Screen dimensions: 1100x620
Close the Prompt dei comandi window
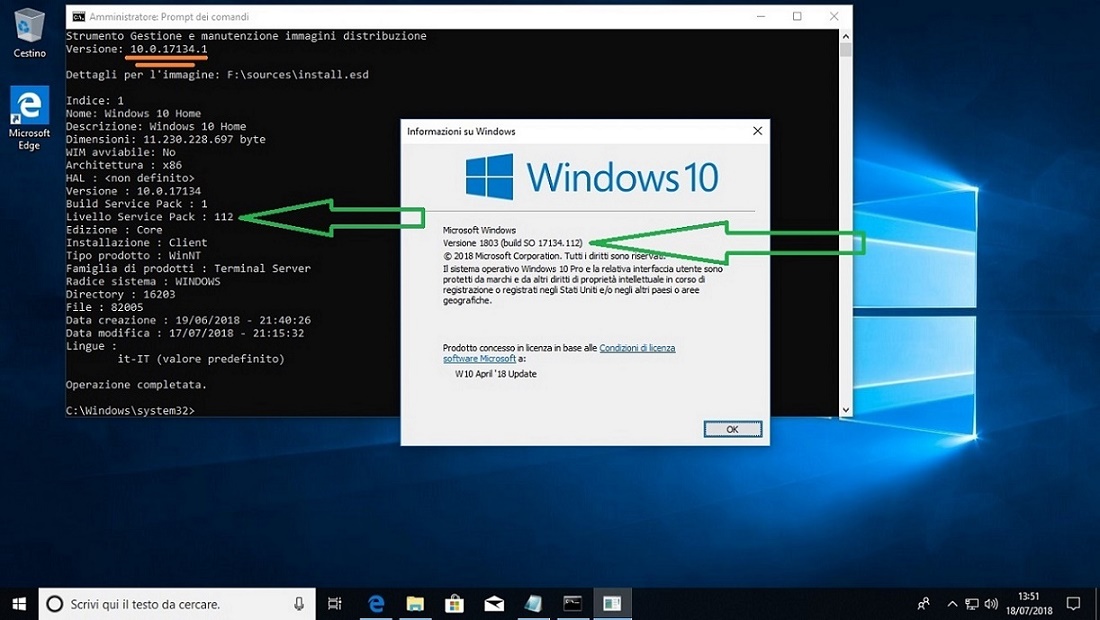[834, 16]
